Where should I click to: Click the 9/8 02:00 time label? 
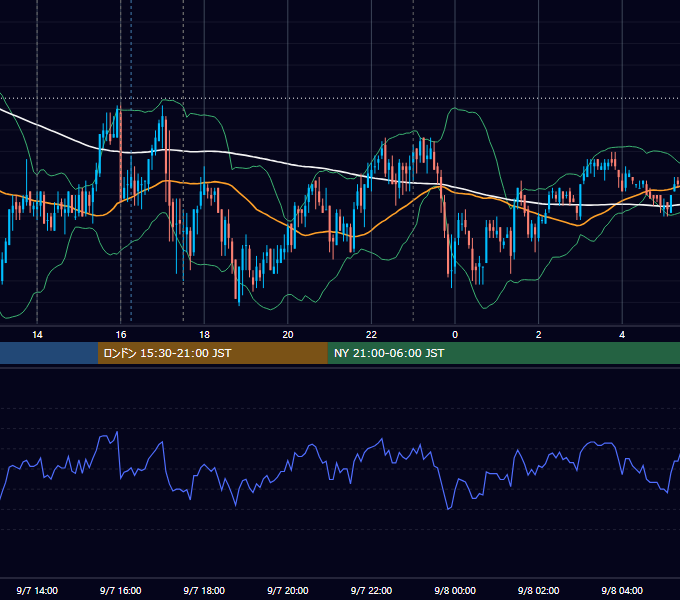[x=539, y=591]
